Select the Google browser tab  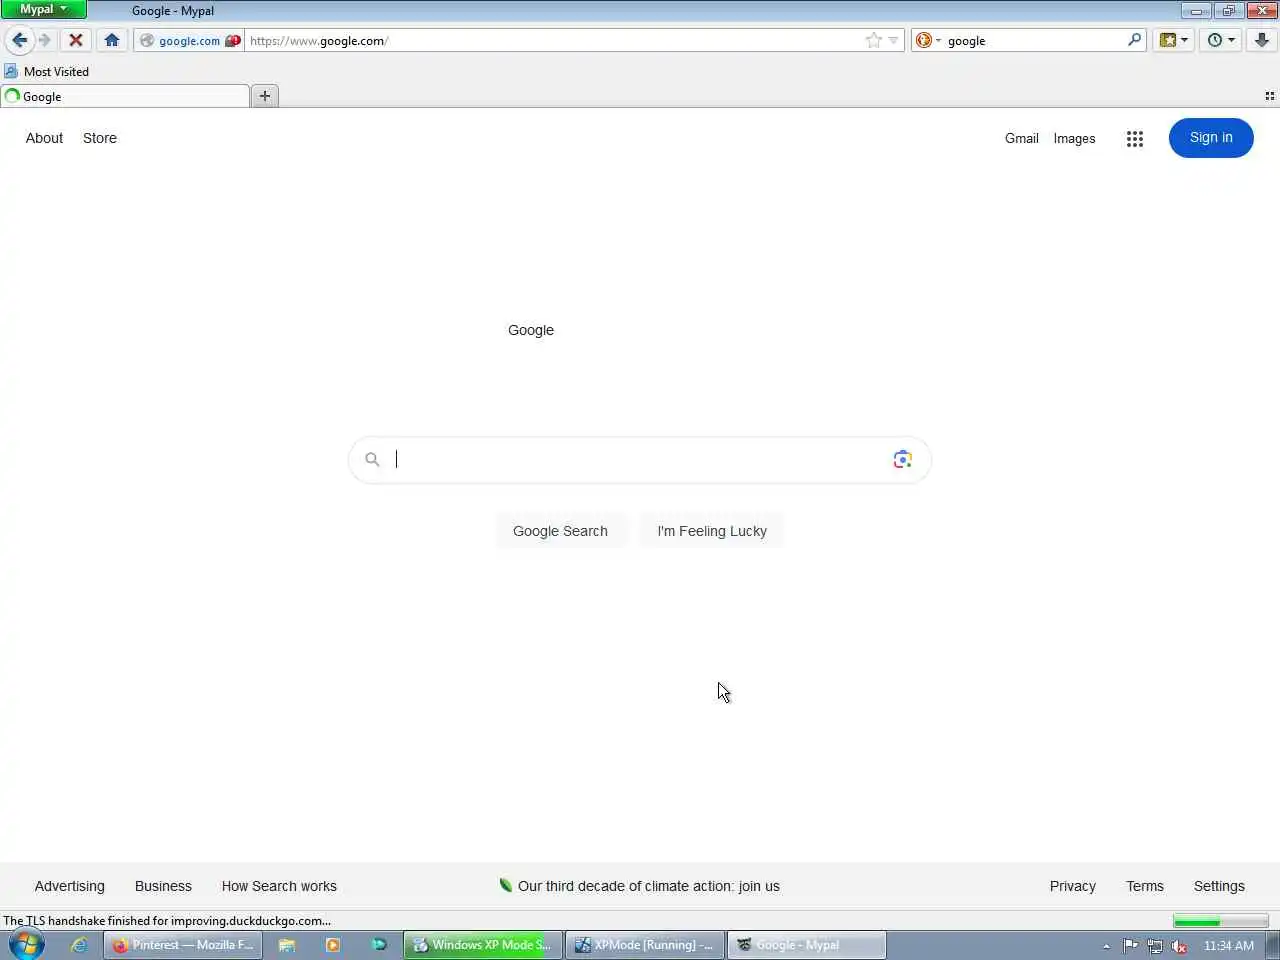pyautogui.click(x=126, y=96)
